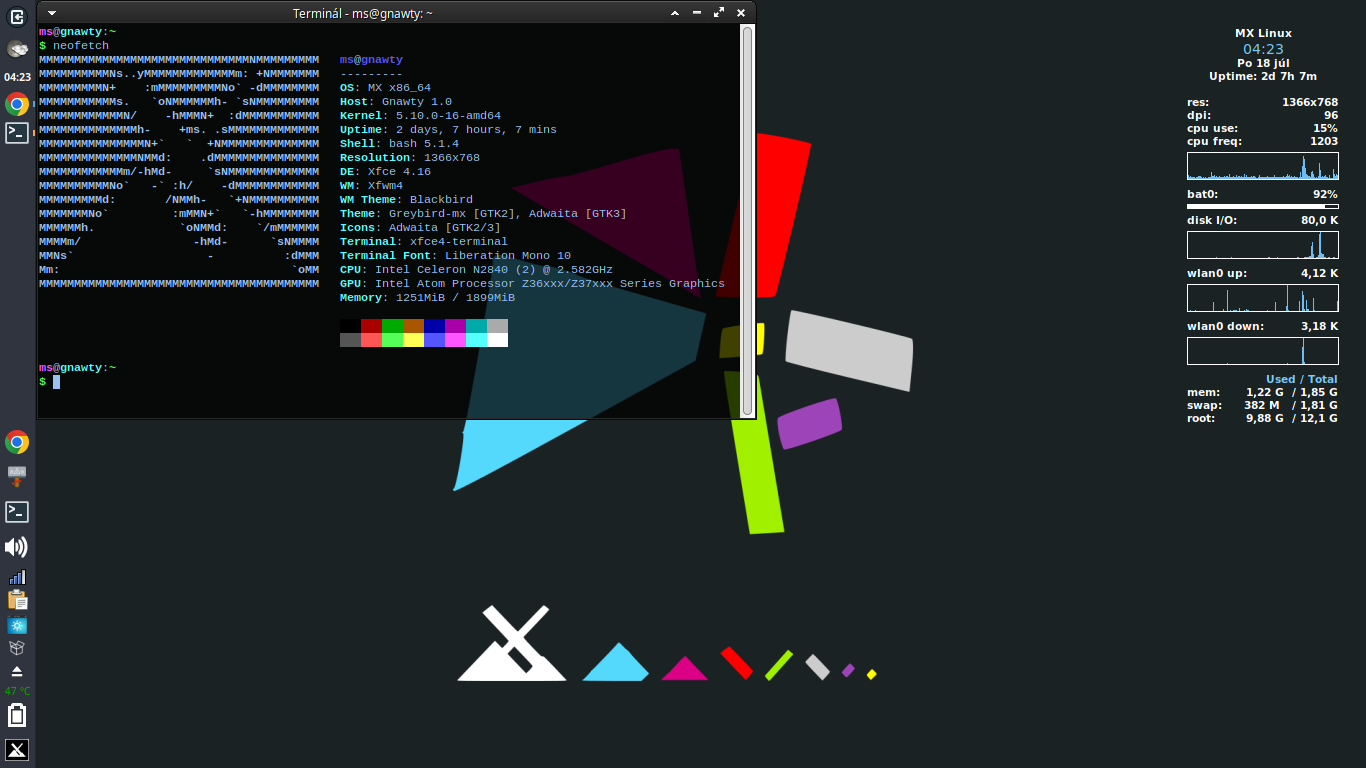Viewport: 1366px width, 768px height.
Task: Launch terminal from the icon above the volume speaker
Action: tap(17, 512)
